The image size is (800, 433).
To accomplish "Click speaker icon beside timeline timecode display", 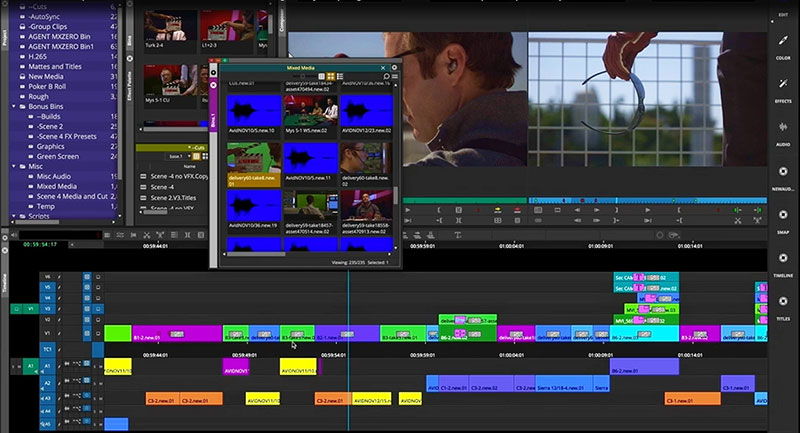I will click(x=14, y=235).
